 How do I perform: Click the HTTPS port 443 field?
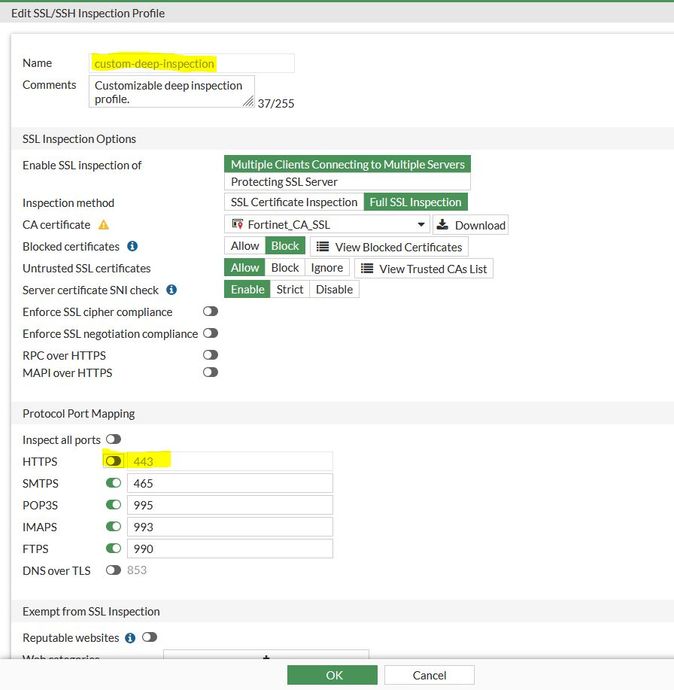[x=230, y=461]
